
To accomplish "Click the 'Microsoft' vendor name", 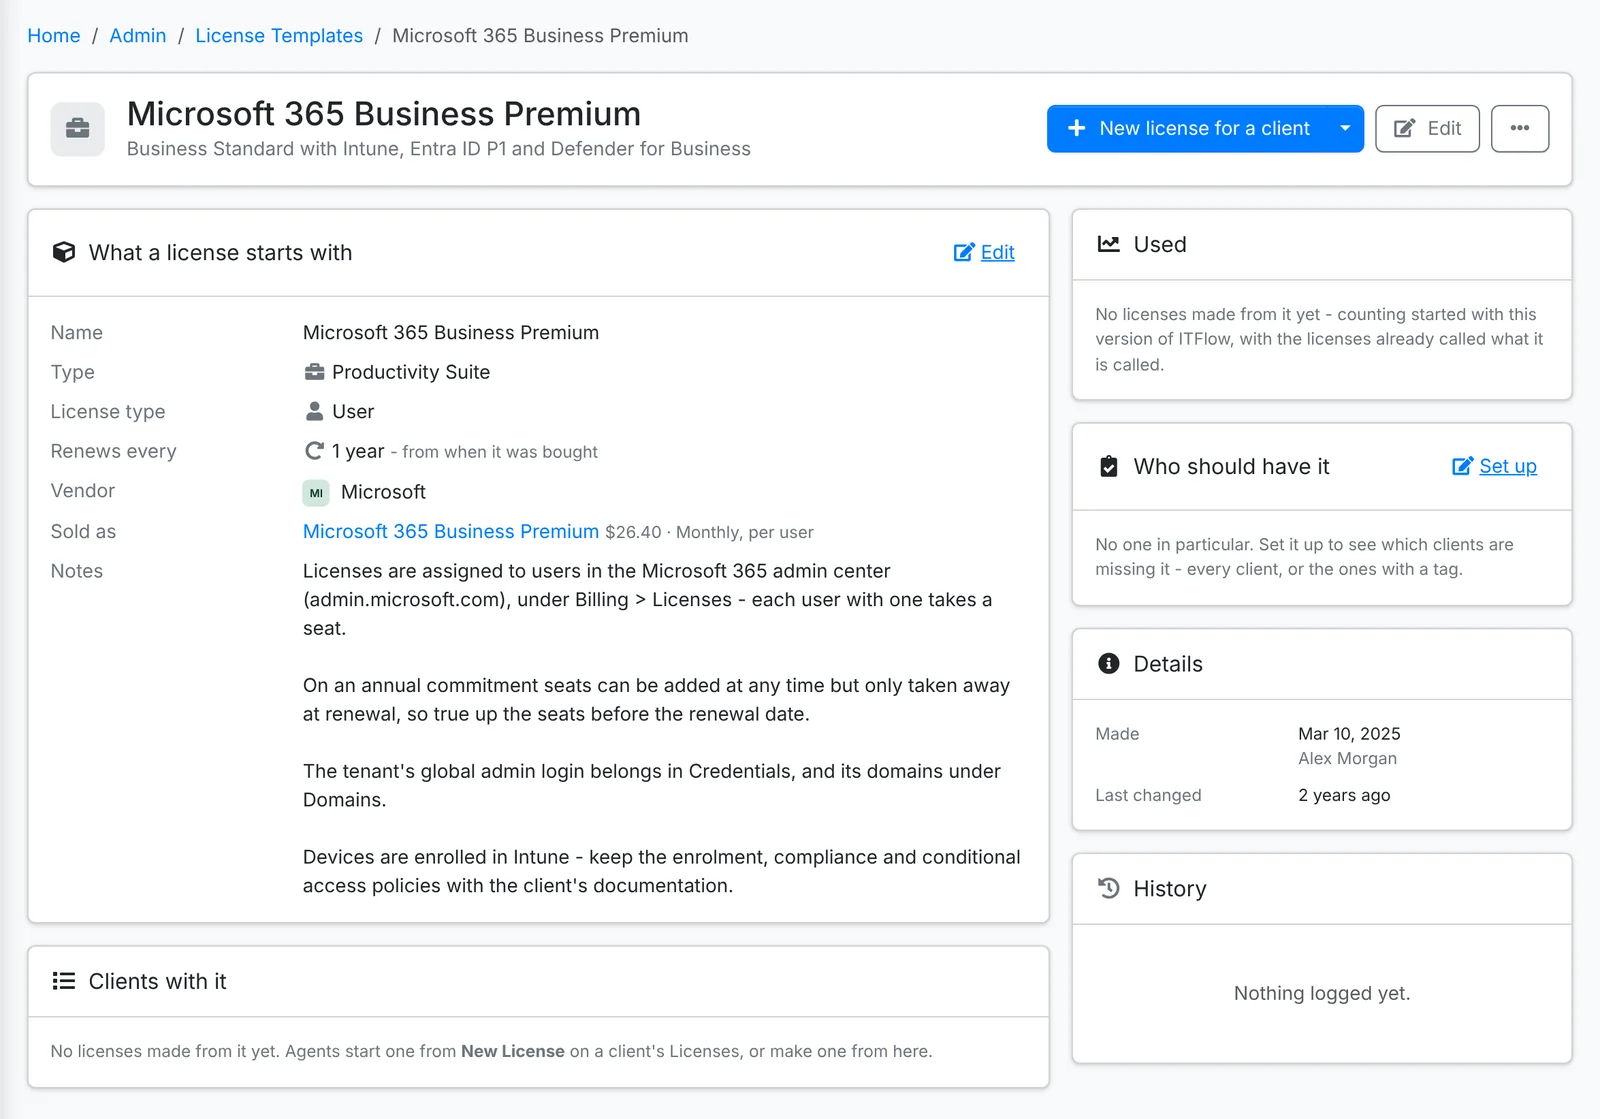I will click(383, 492).
